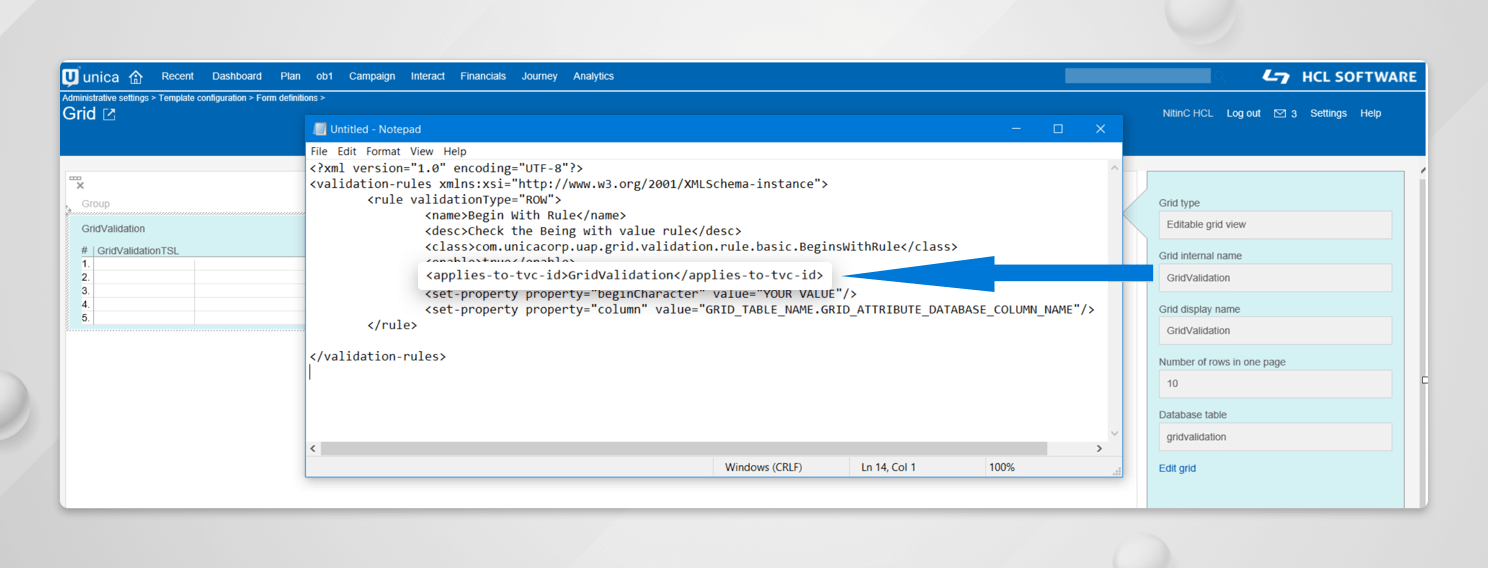Screen dimensions: 1488x568
Task: Click the search magnifier icon
Action: [x=1220, y=76]
